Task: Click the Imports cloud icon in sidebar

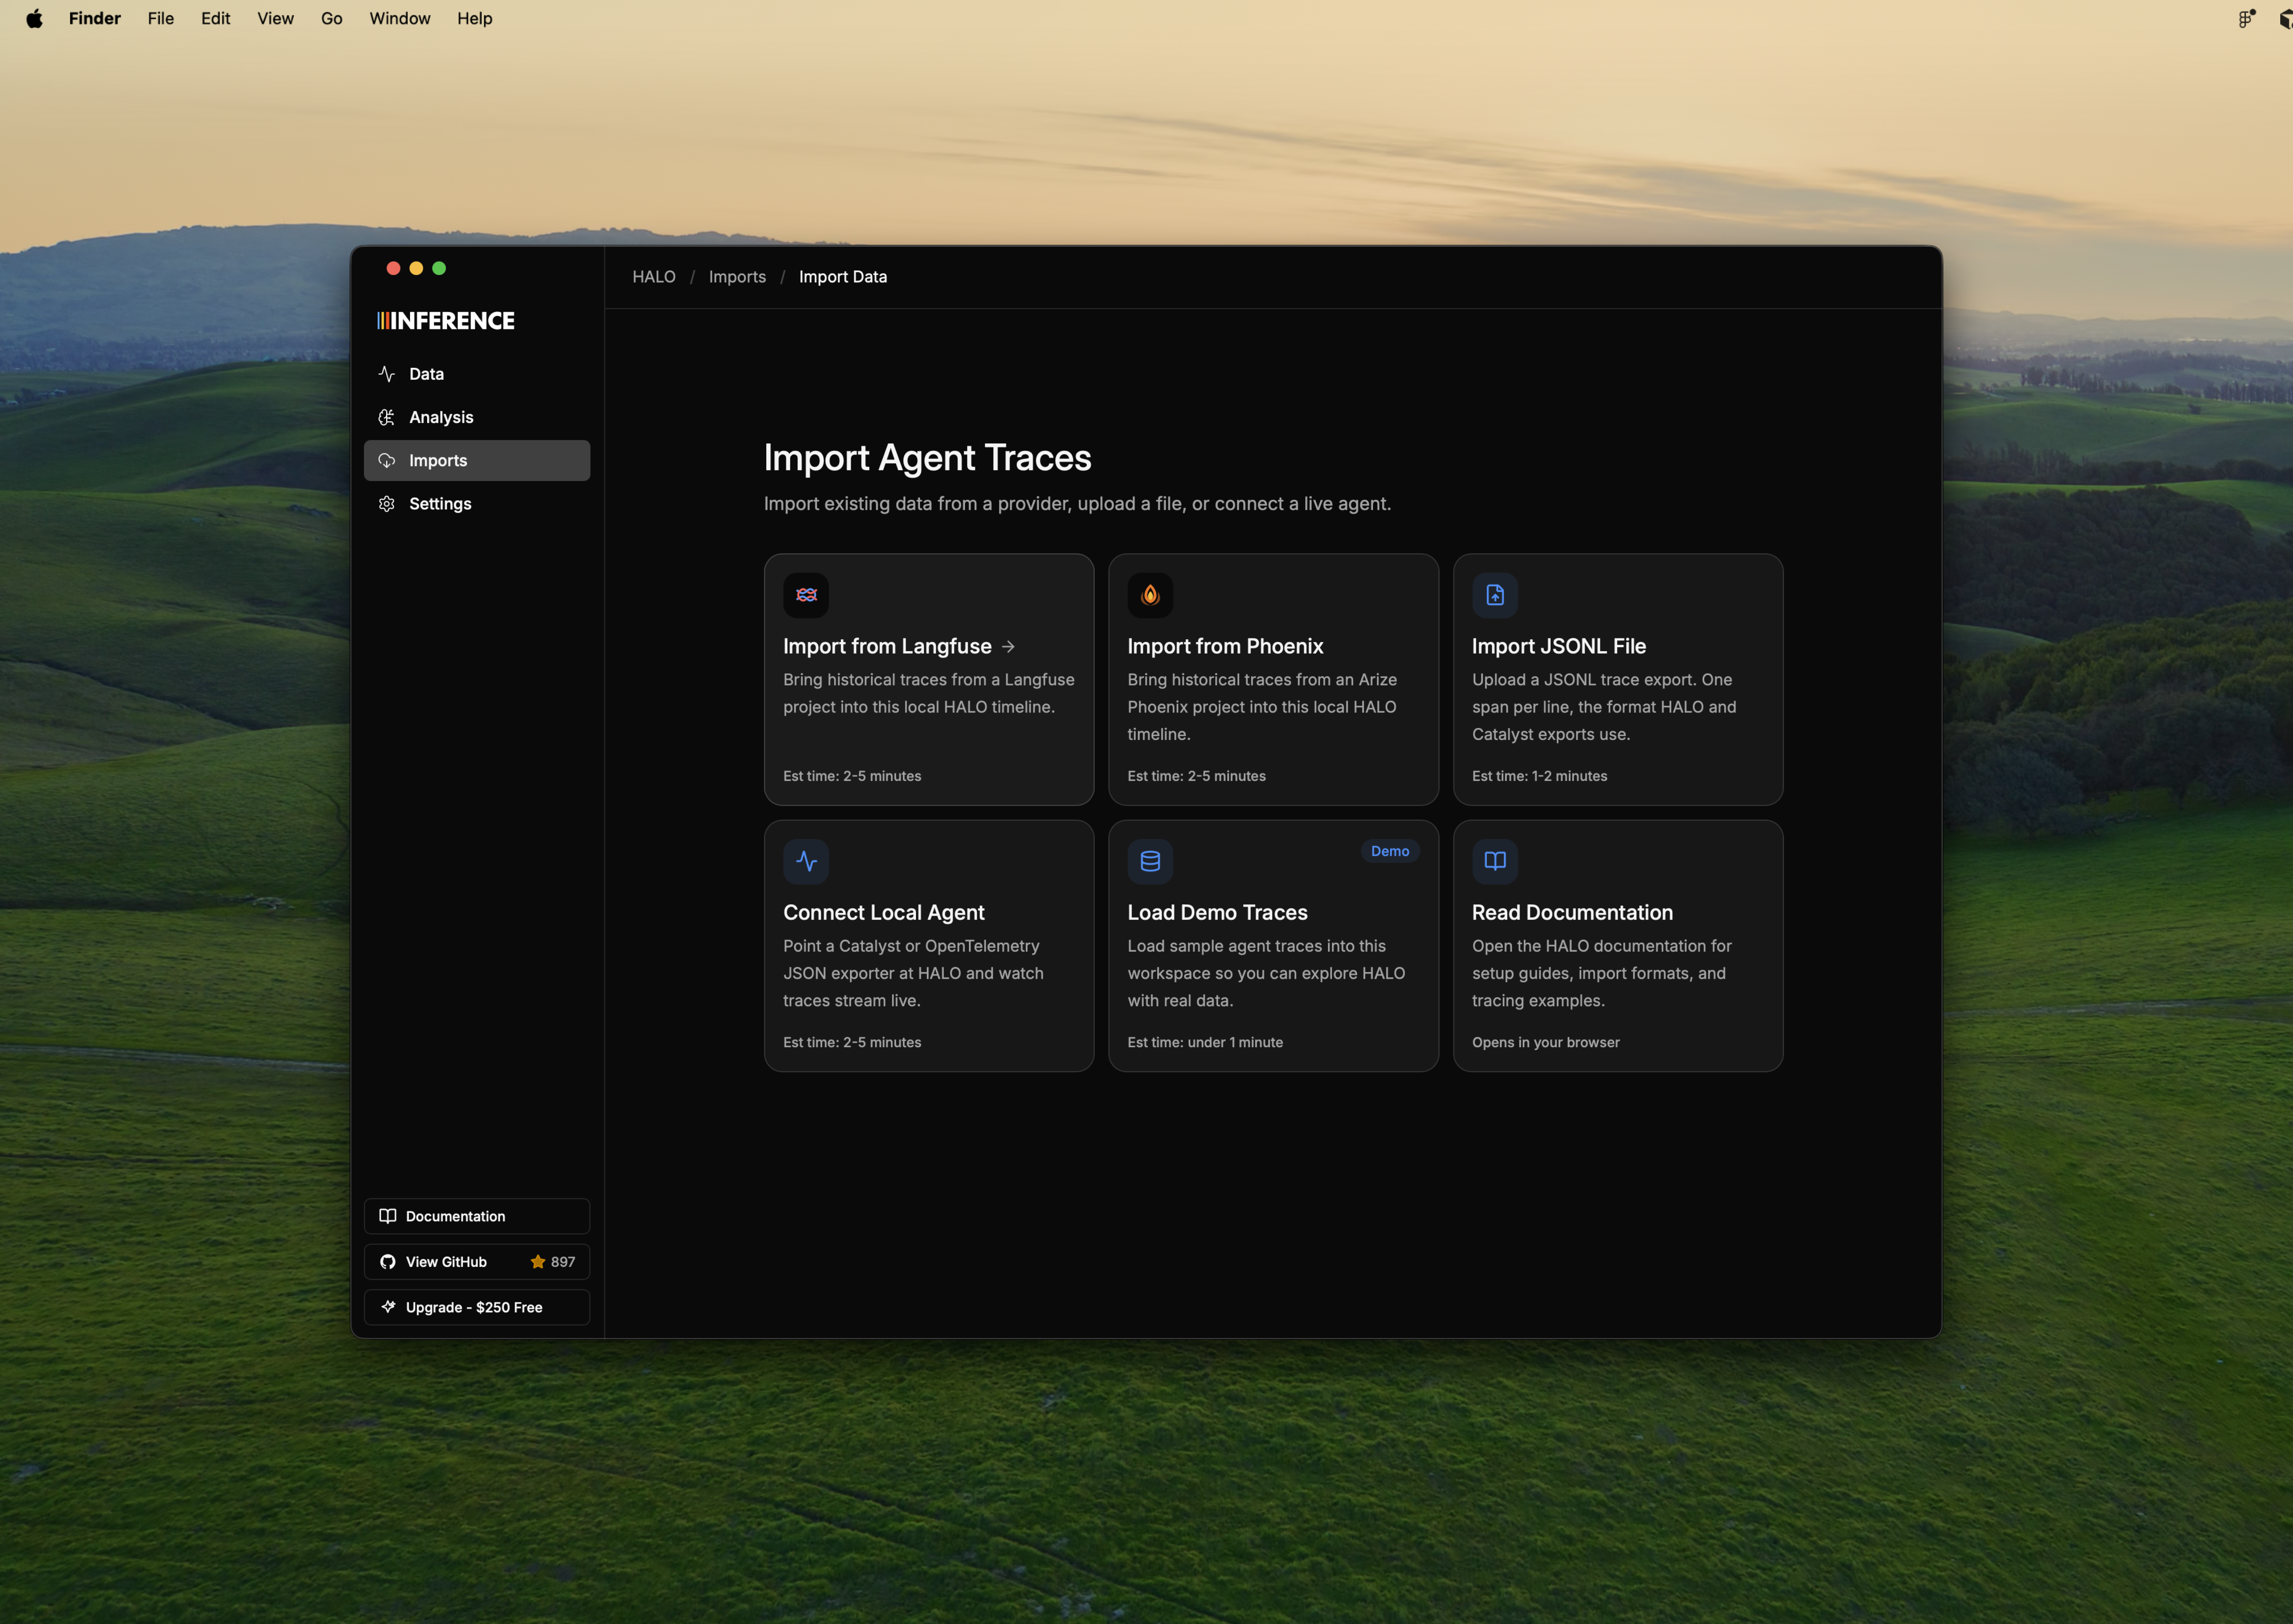Action: tap(387, 461)
